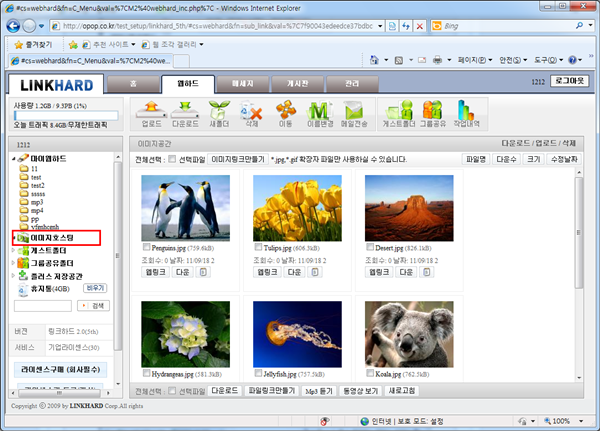Expand the 플러스 저장공간 tree node
The height and width of the screenshot is (431, 600).
coord(13,276)
